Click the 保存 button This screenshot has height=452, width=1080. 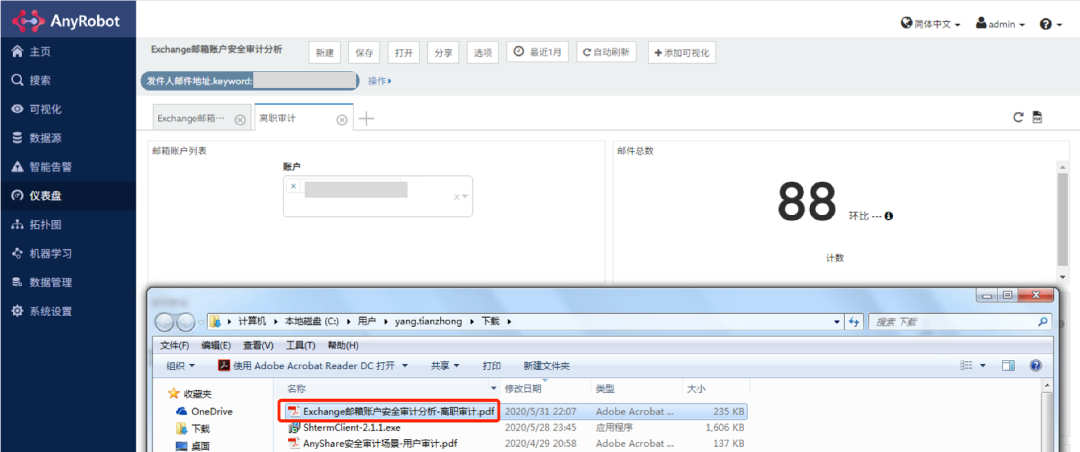(364, 53)
